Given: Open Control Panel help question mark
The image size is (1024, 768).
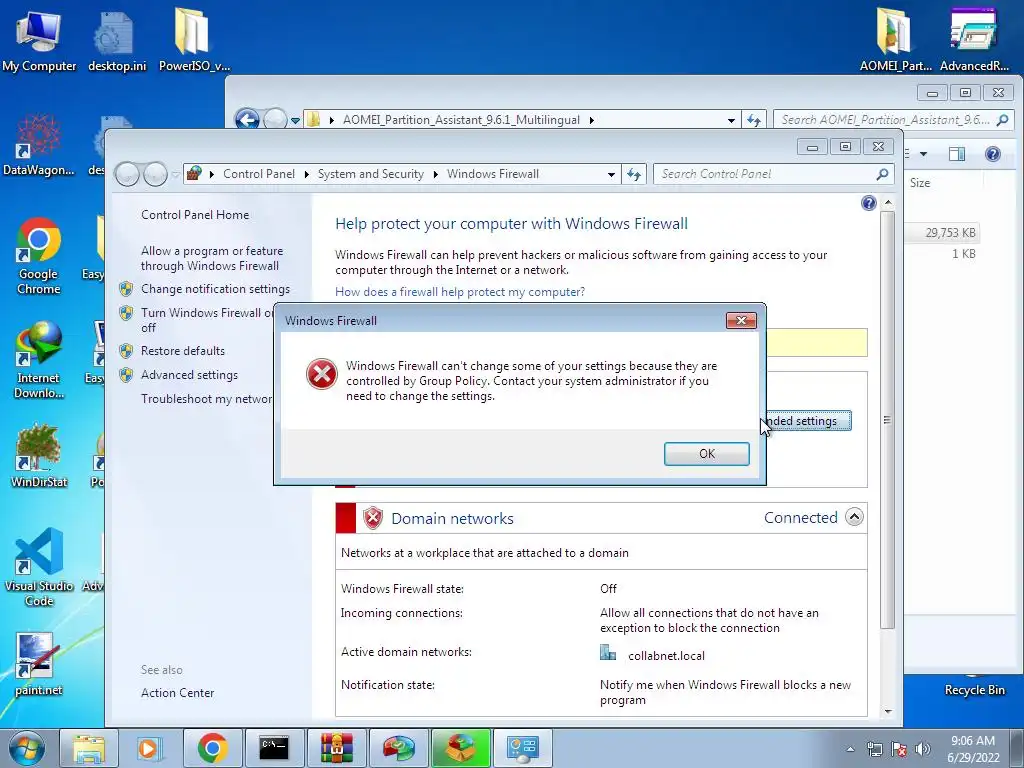Looking at the screenshot, I should [x=868, y=203].
